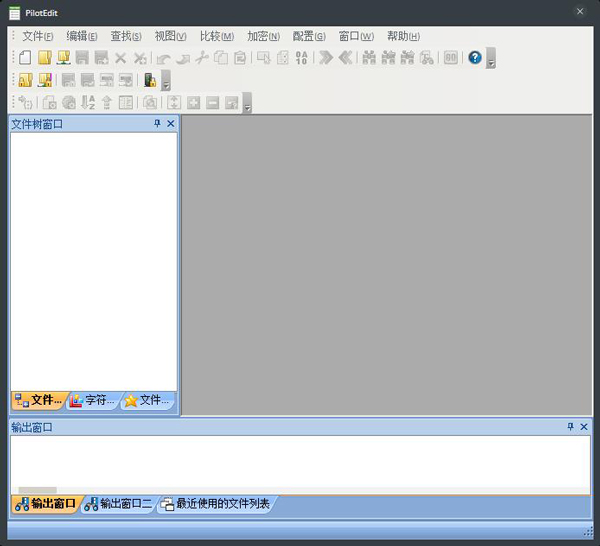Open the 配置(G) menu

(309, 36)
